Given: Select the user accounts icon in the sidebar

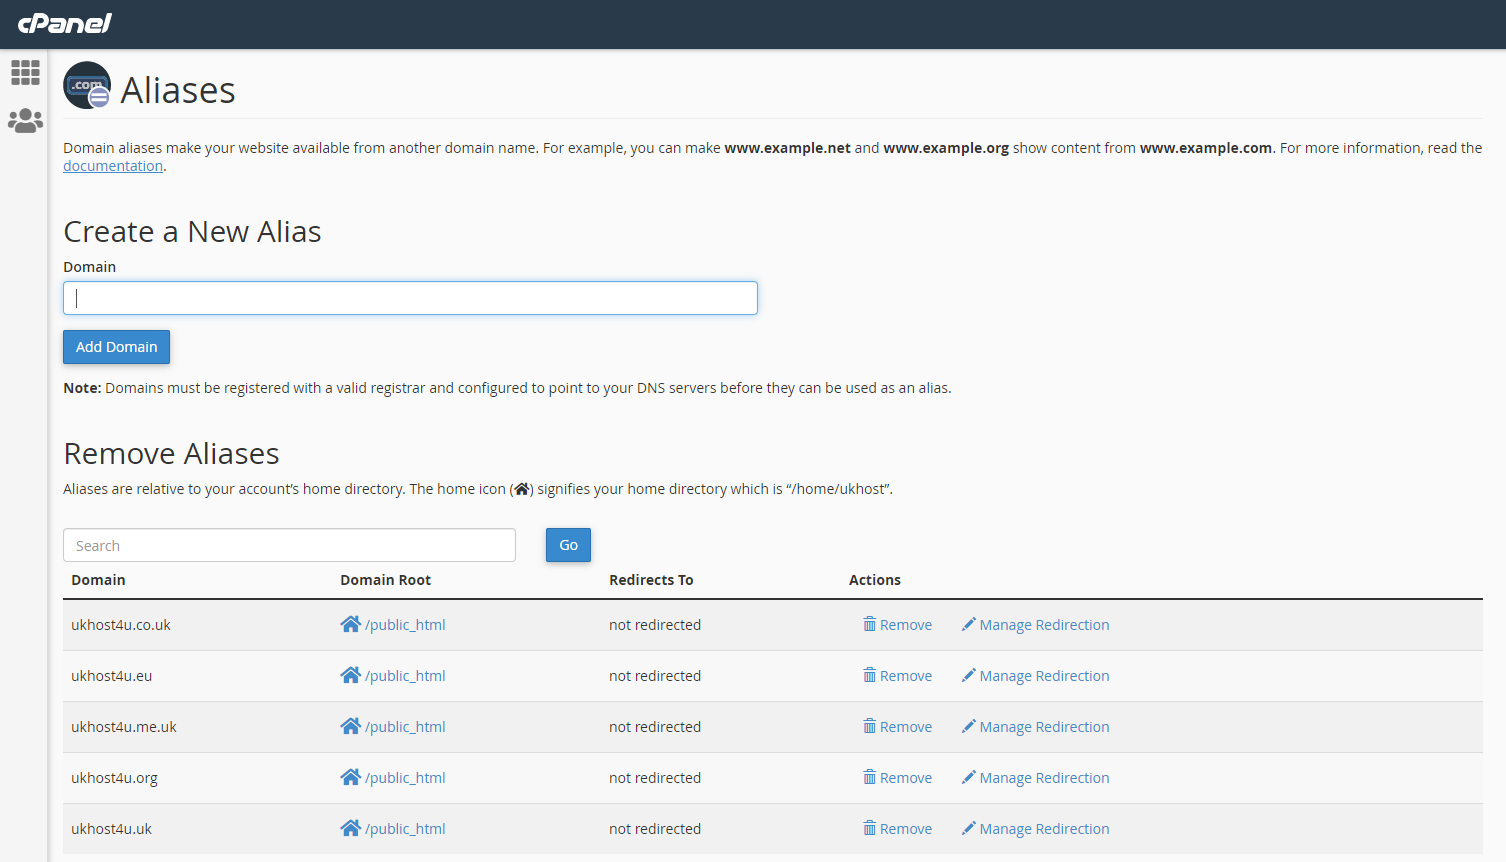Looking at the screenshot, I should [x=25, y=120].
